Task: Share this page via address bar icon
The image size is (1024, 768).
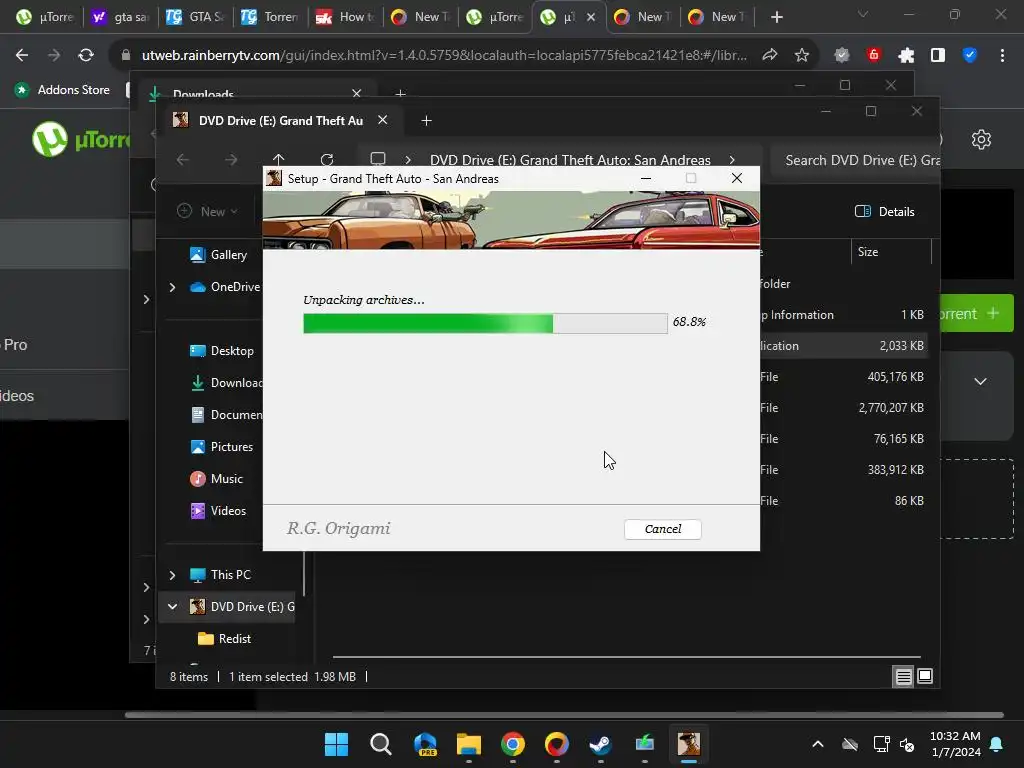Action: pos(770,56)
